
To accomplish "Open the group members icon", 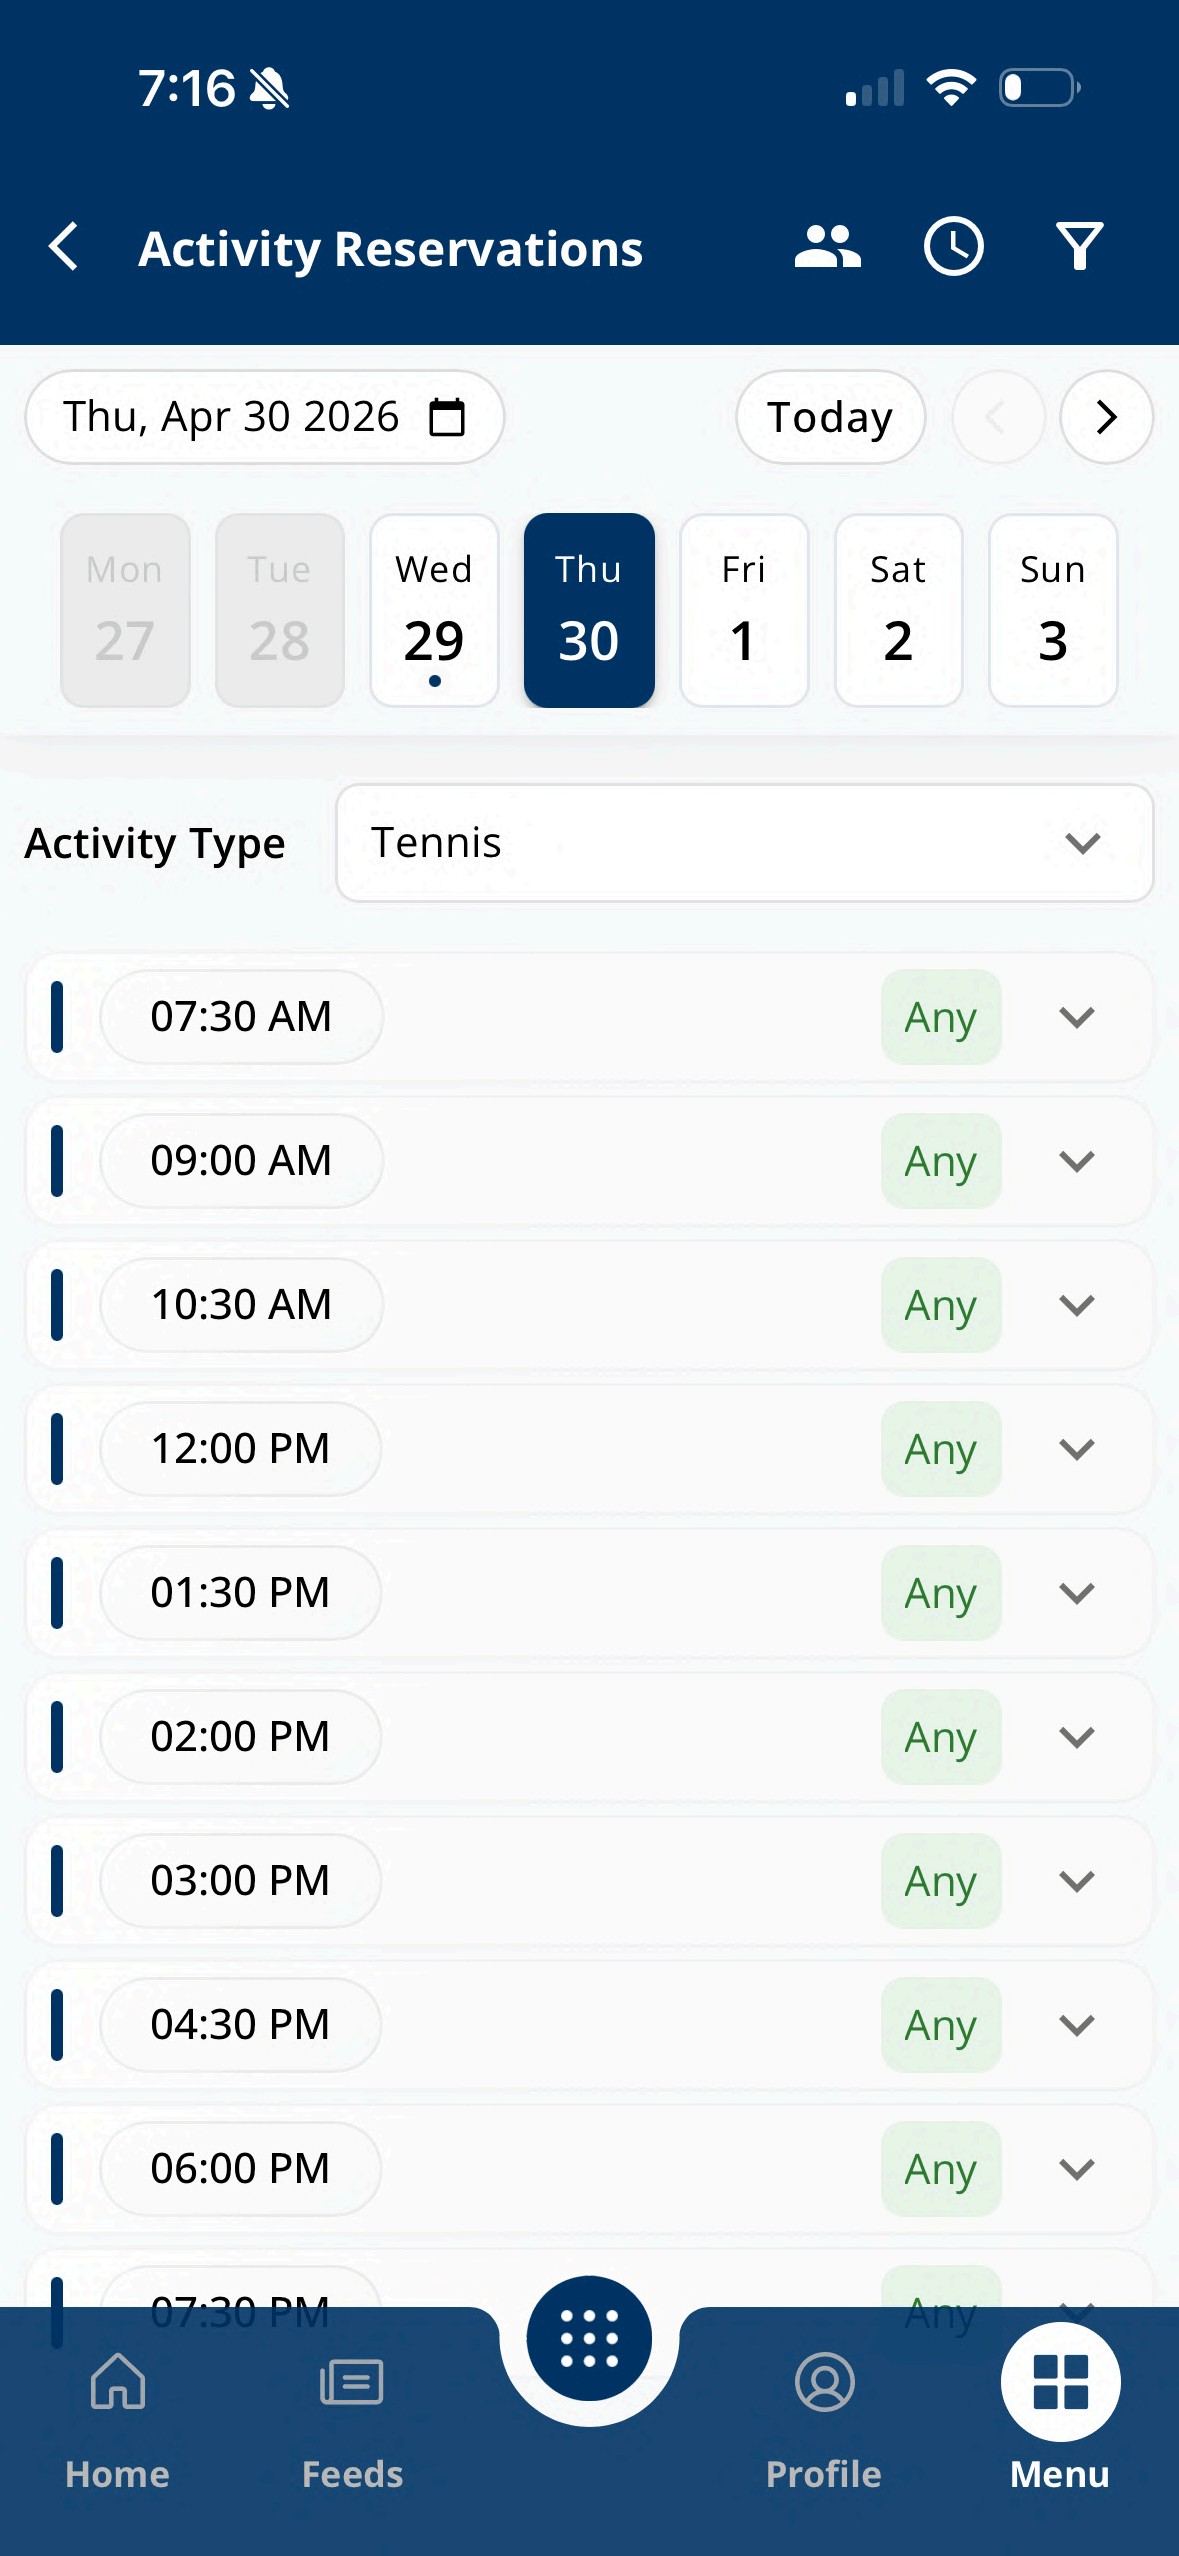I will (827, 247).
